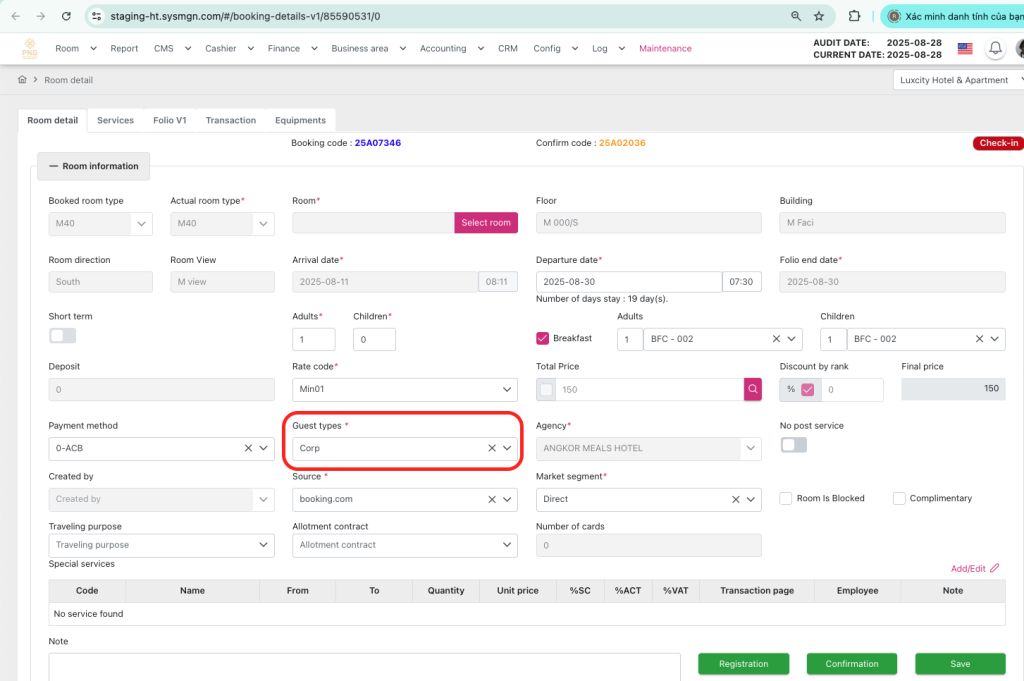The width and height of the screenshot is (1024, 681).
Task: Bookmark page with the star icon
Action: [x=819, y=16]
